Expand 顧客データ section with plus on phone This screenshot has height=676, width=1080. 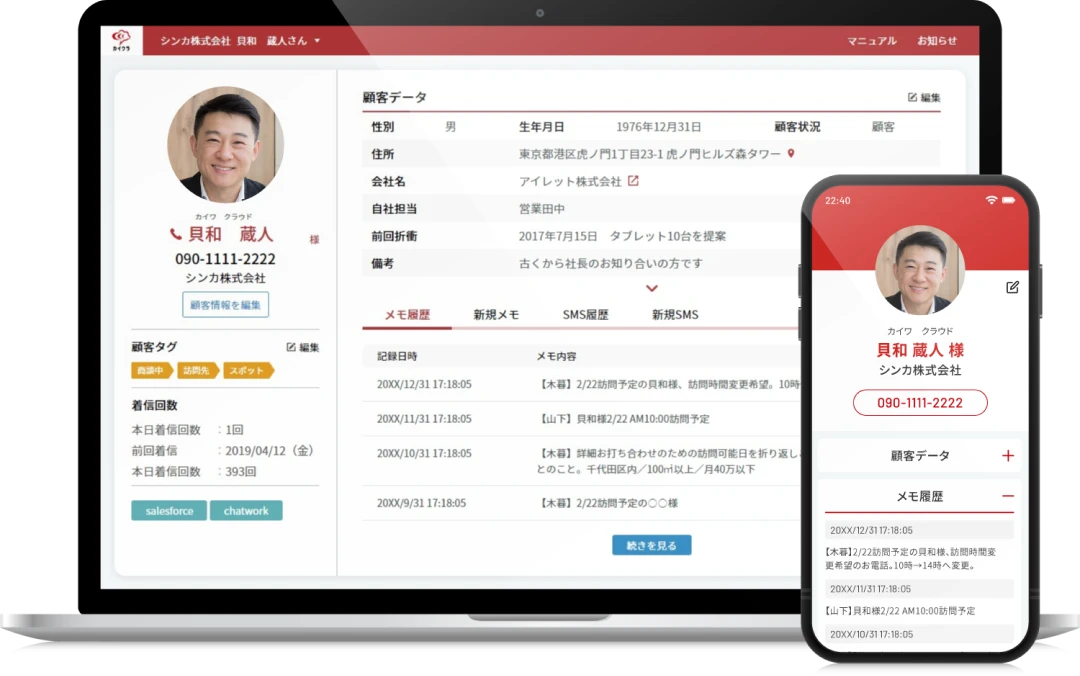(1007, 456)
